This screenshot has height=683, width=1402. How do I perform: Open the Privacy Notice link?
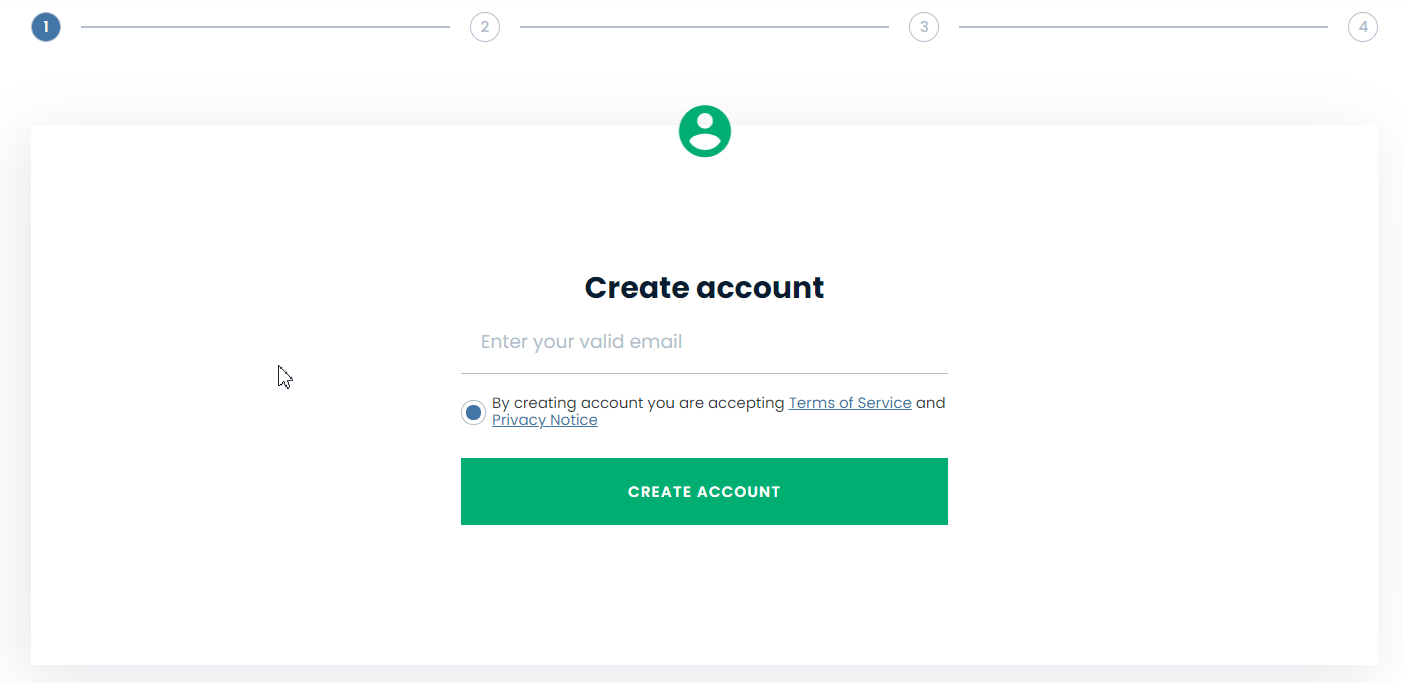pos(545,420)
